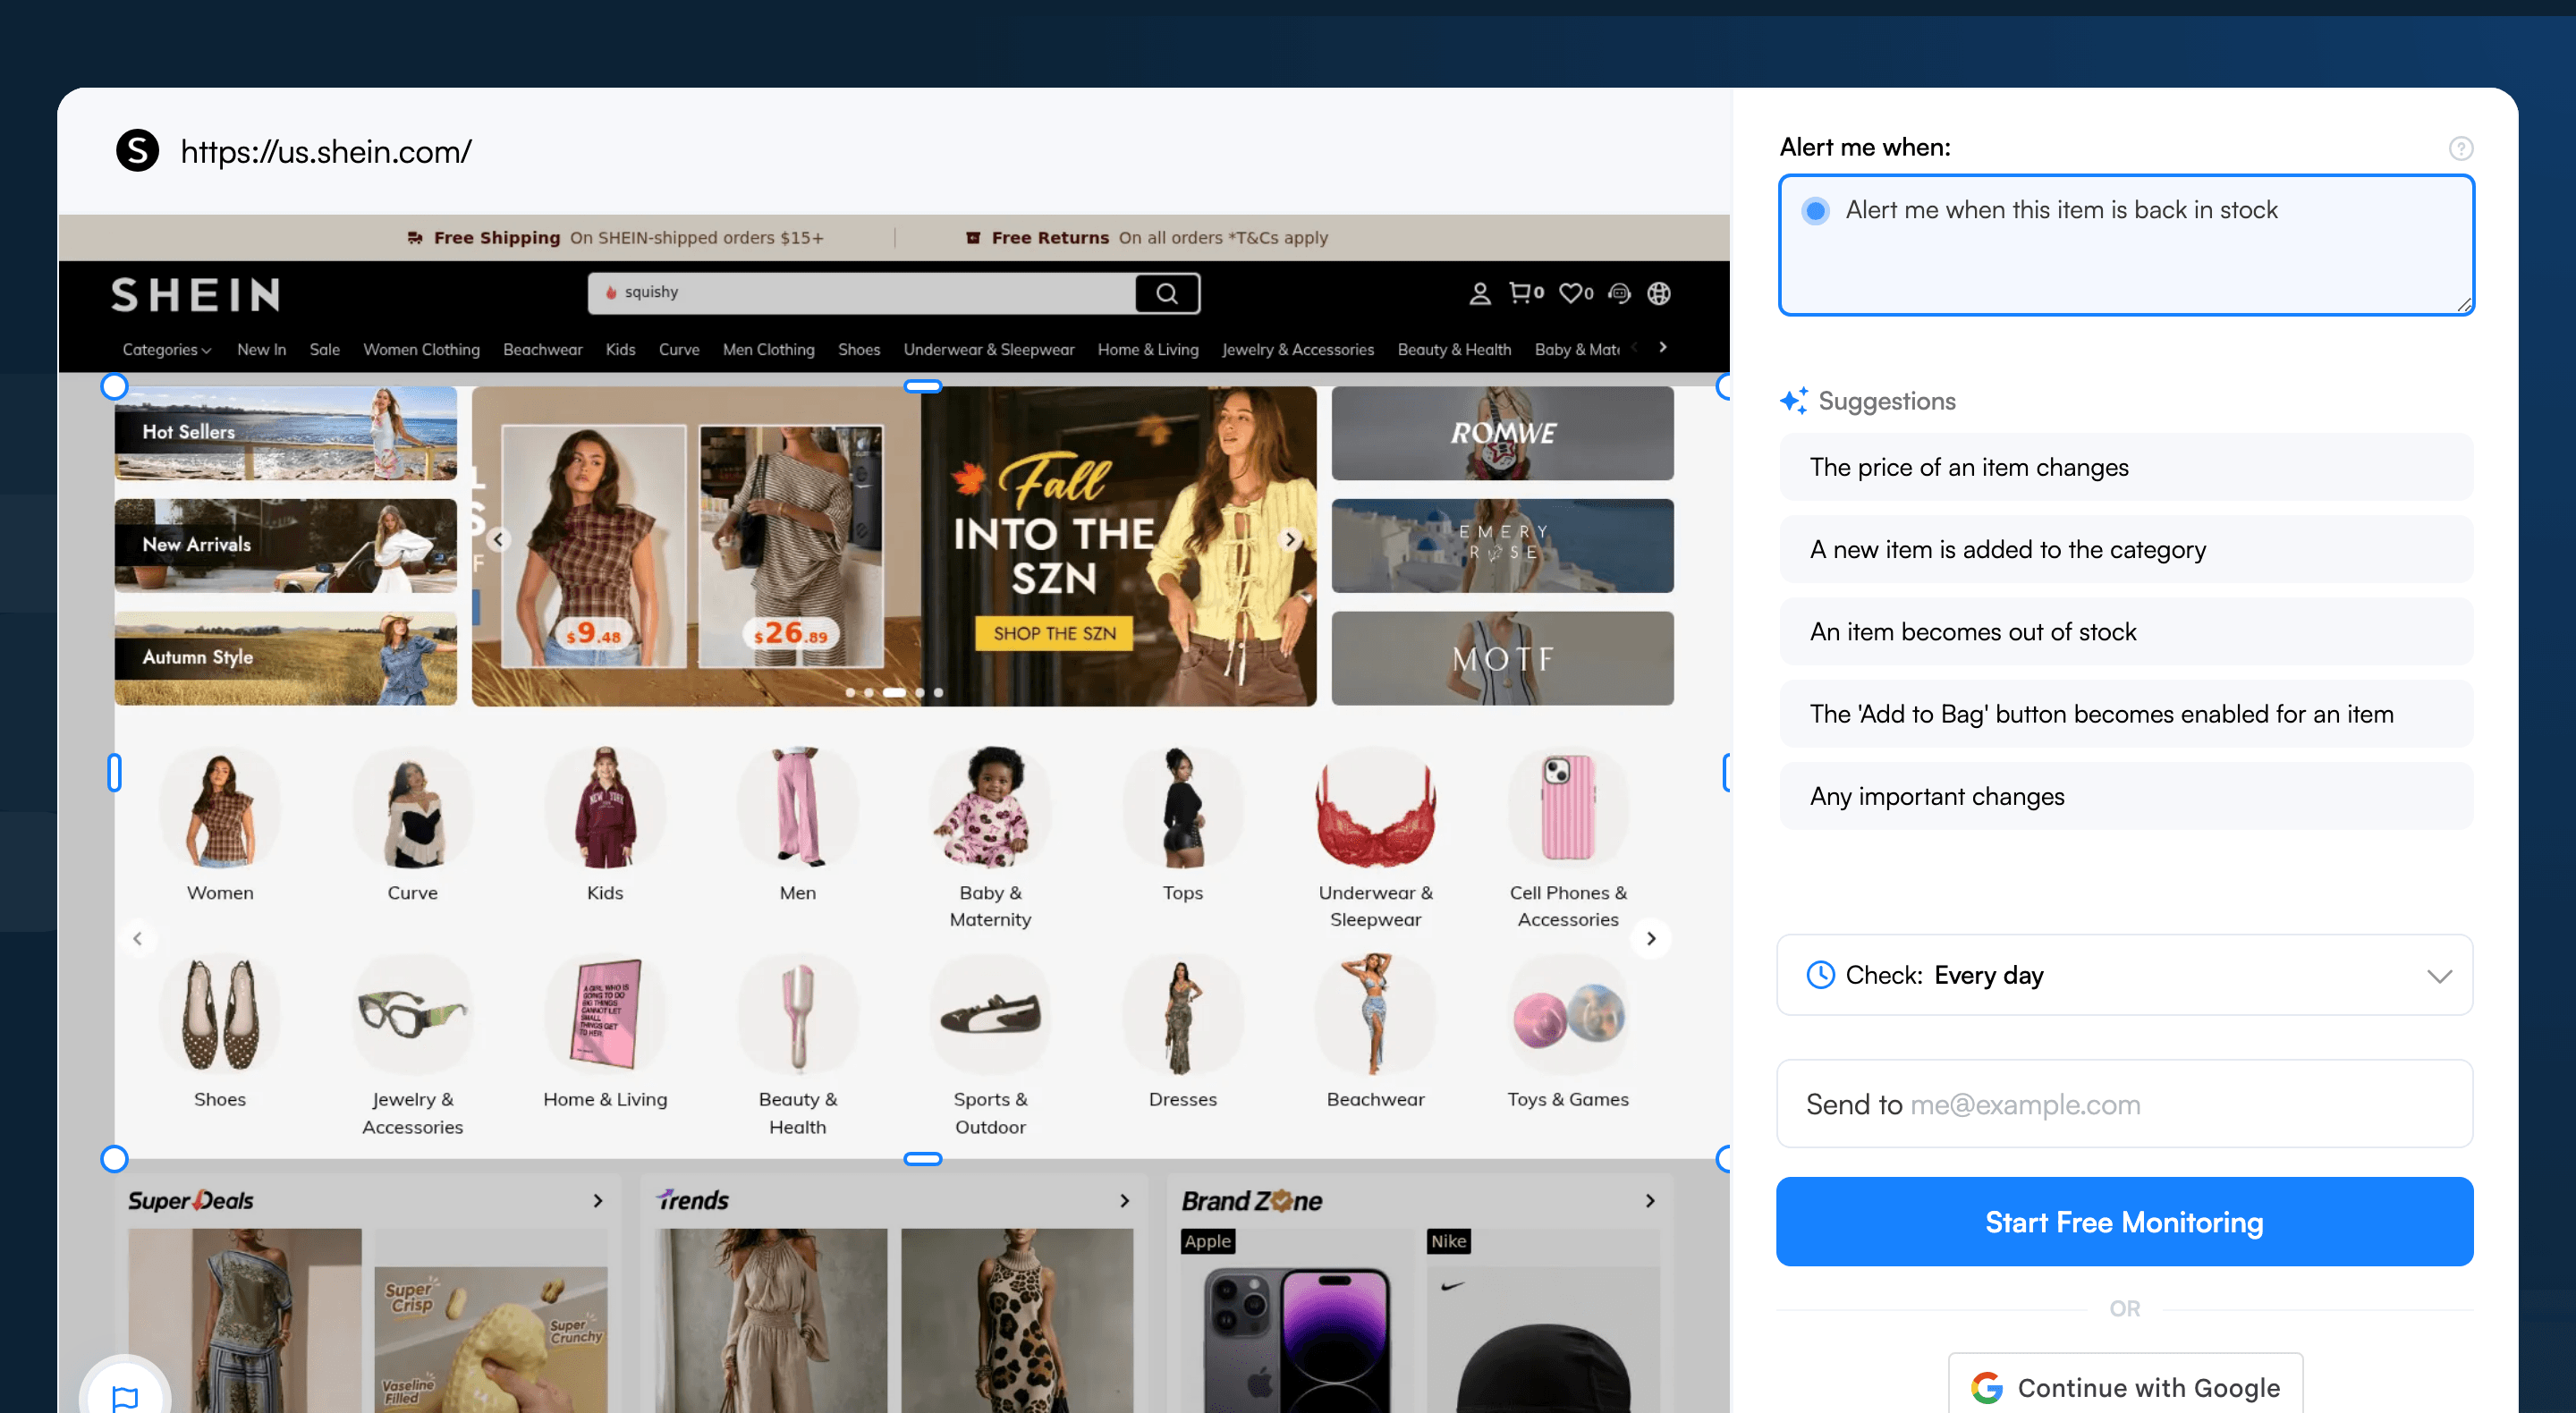Open the Jewelry & Accessories menu
Viewport: 2576px width, 1413px height.
point(1298,349)
